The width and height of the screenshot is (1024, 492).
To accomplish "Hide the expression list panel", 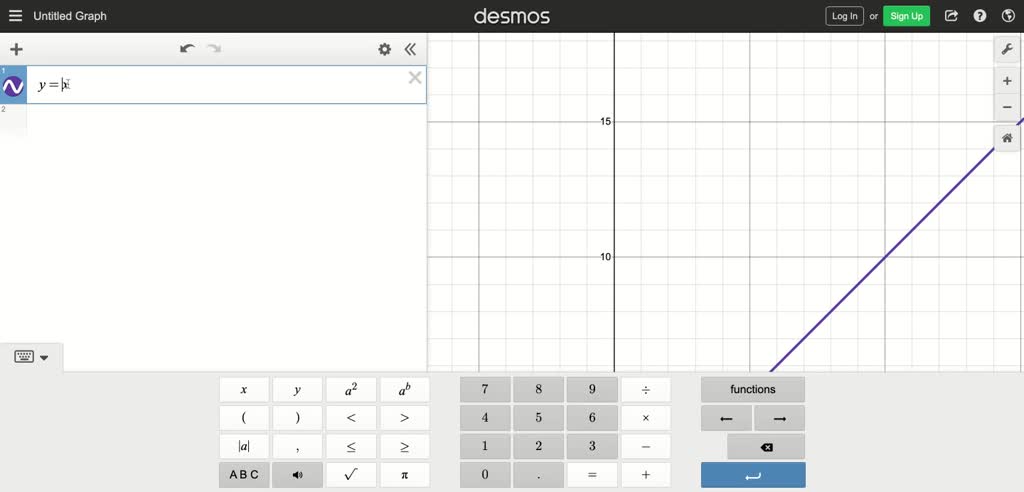I will [410, 49].
